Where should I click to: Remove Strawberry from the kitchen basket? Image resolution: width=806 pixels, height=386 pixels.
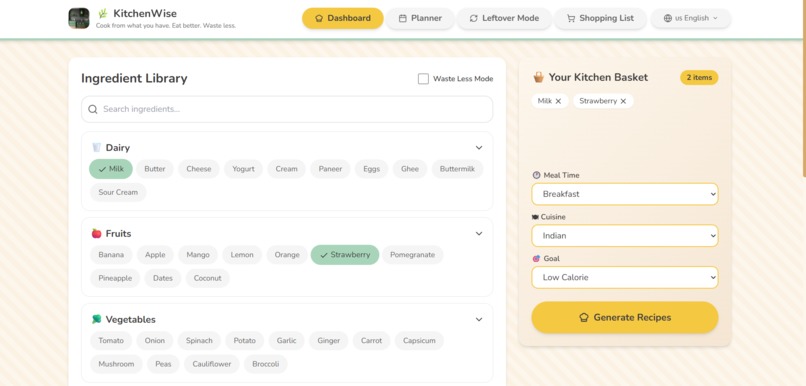623,101
